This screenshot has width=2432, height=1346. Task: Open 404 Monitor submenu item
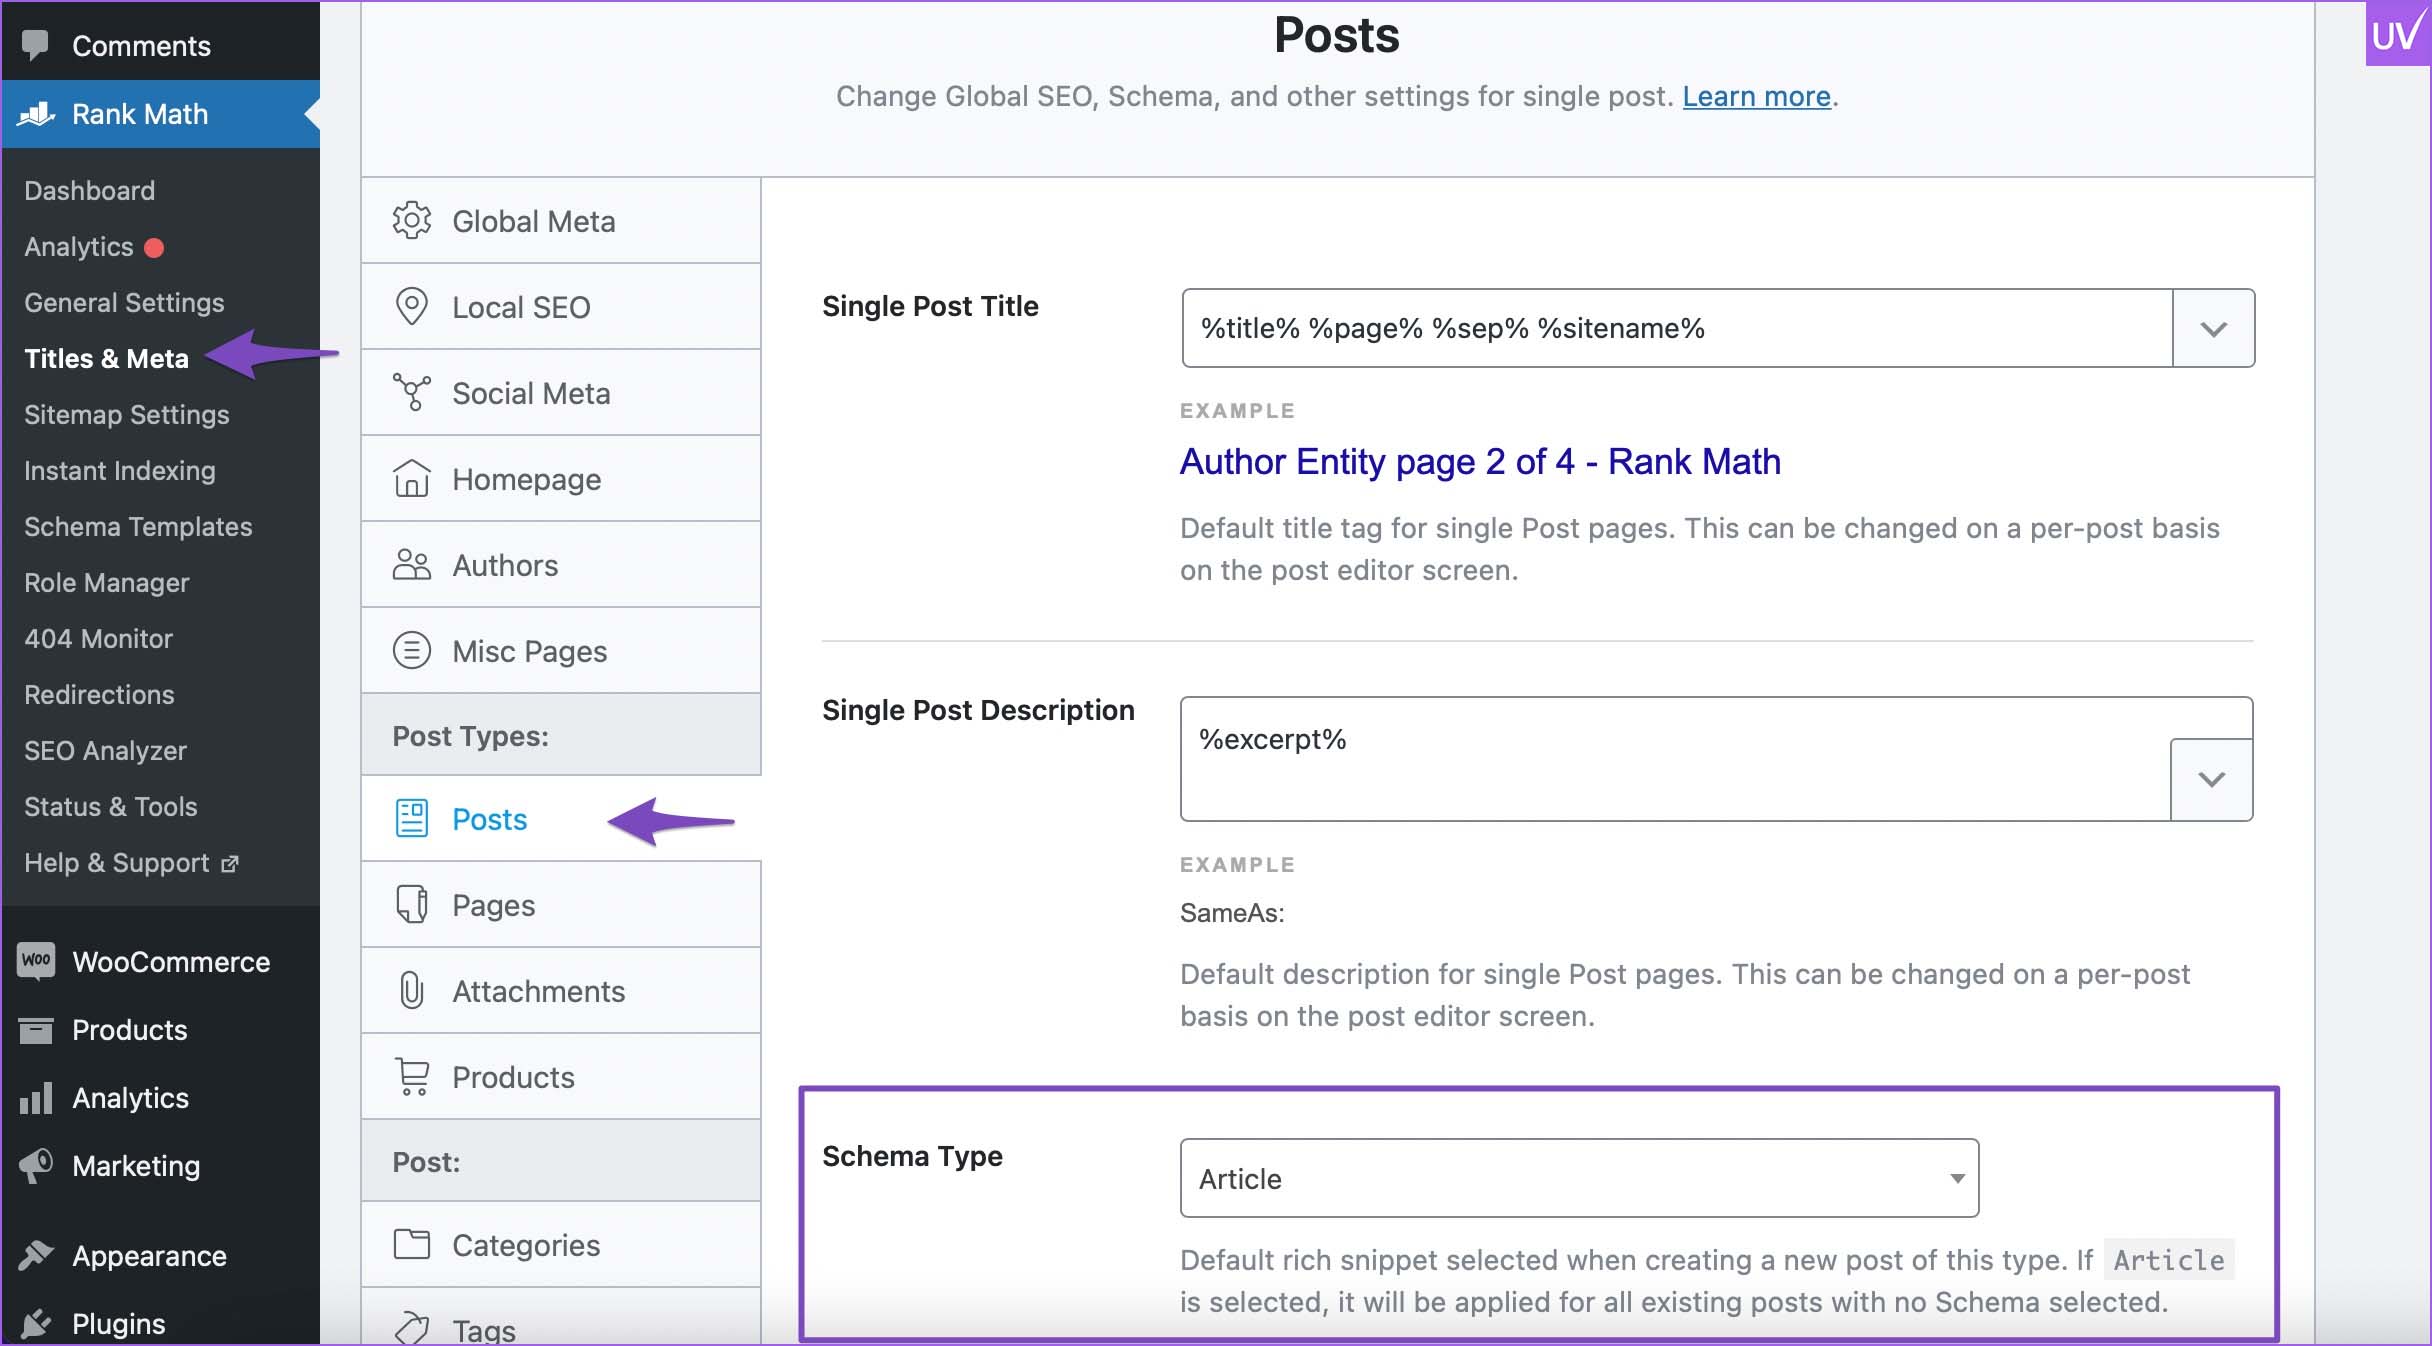[98, 638]
